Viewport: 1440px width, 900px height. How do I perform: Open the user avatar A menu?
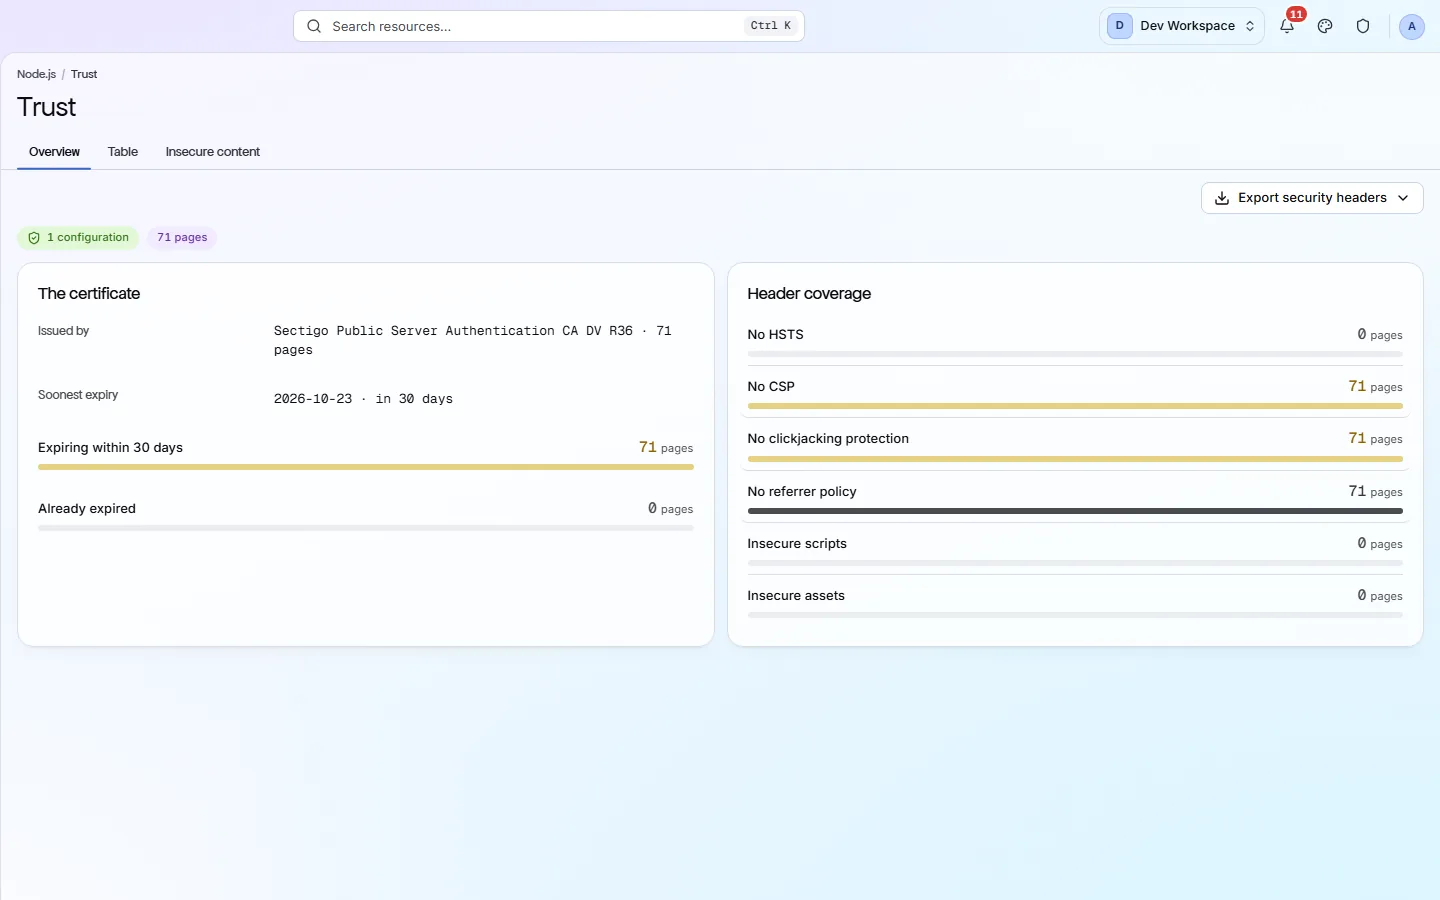(1411, 26)
